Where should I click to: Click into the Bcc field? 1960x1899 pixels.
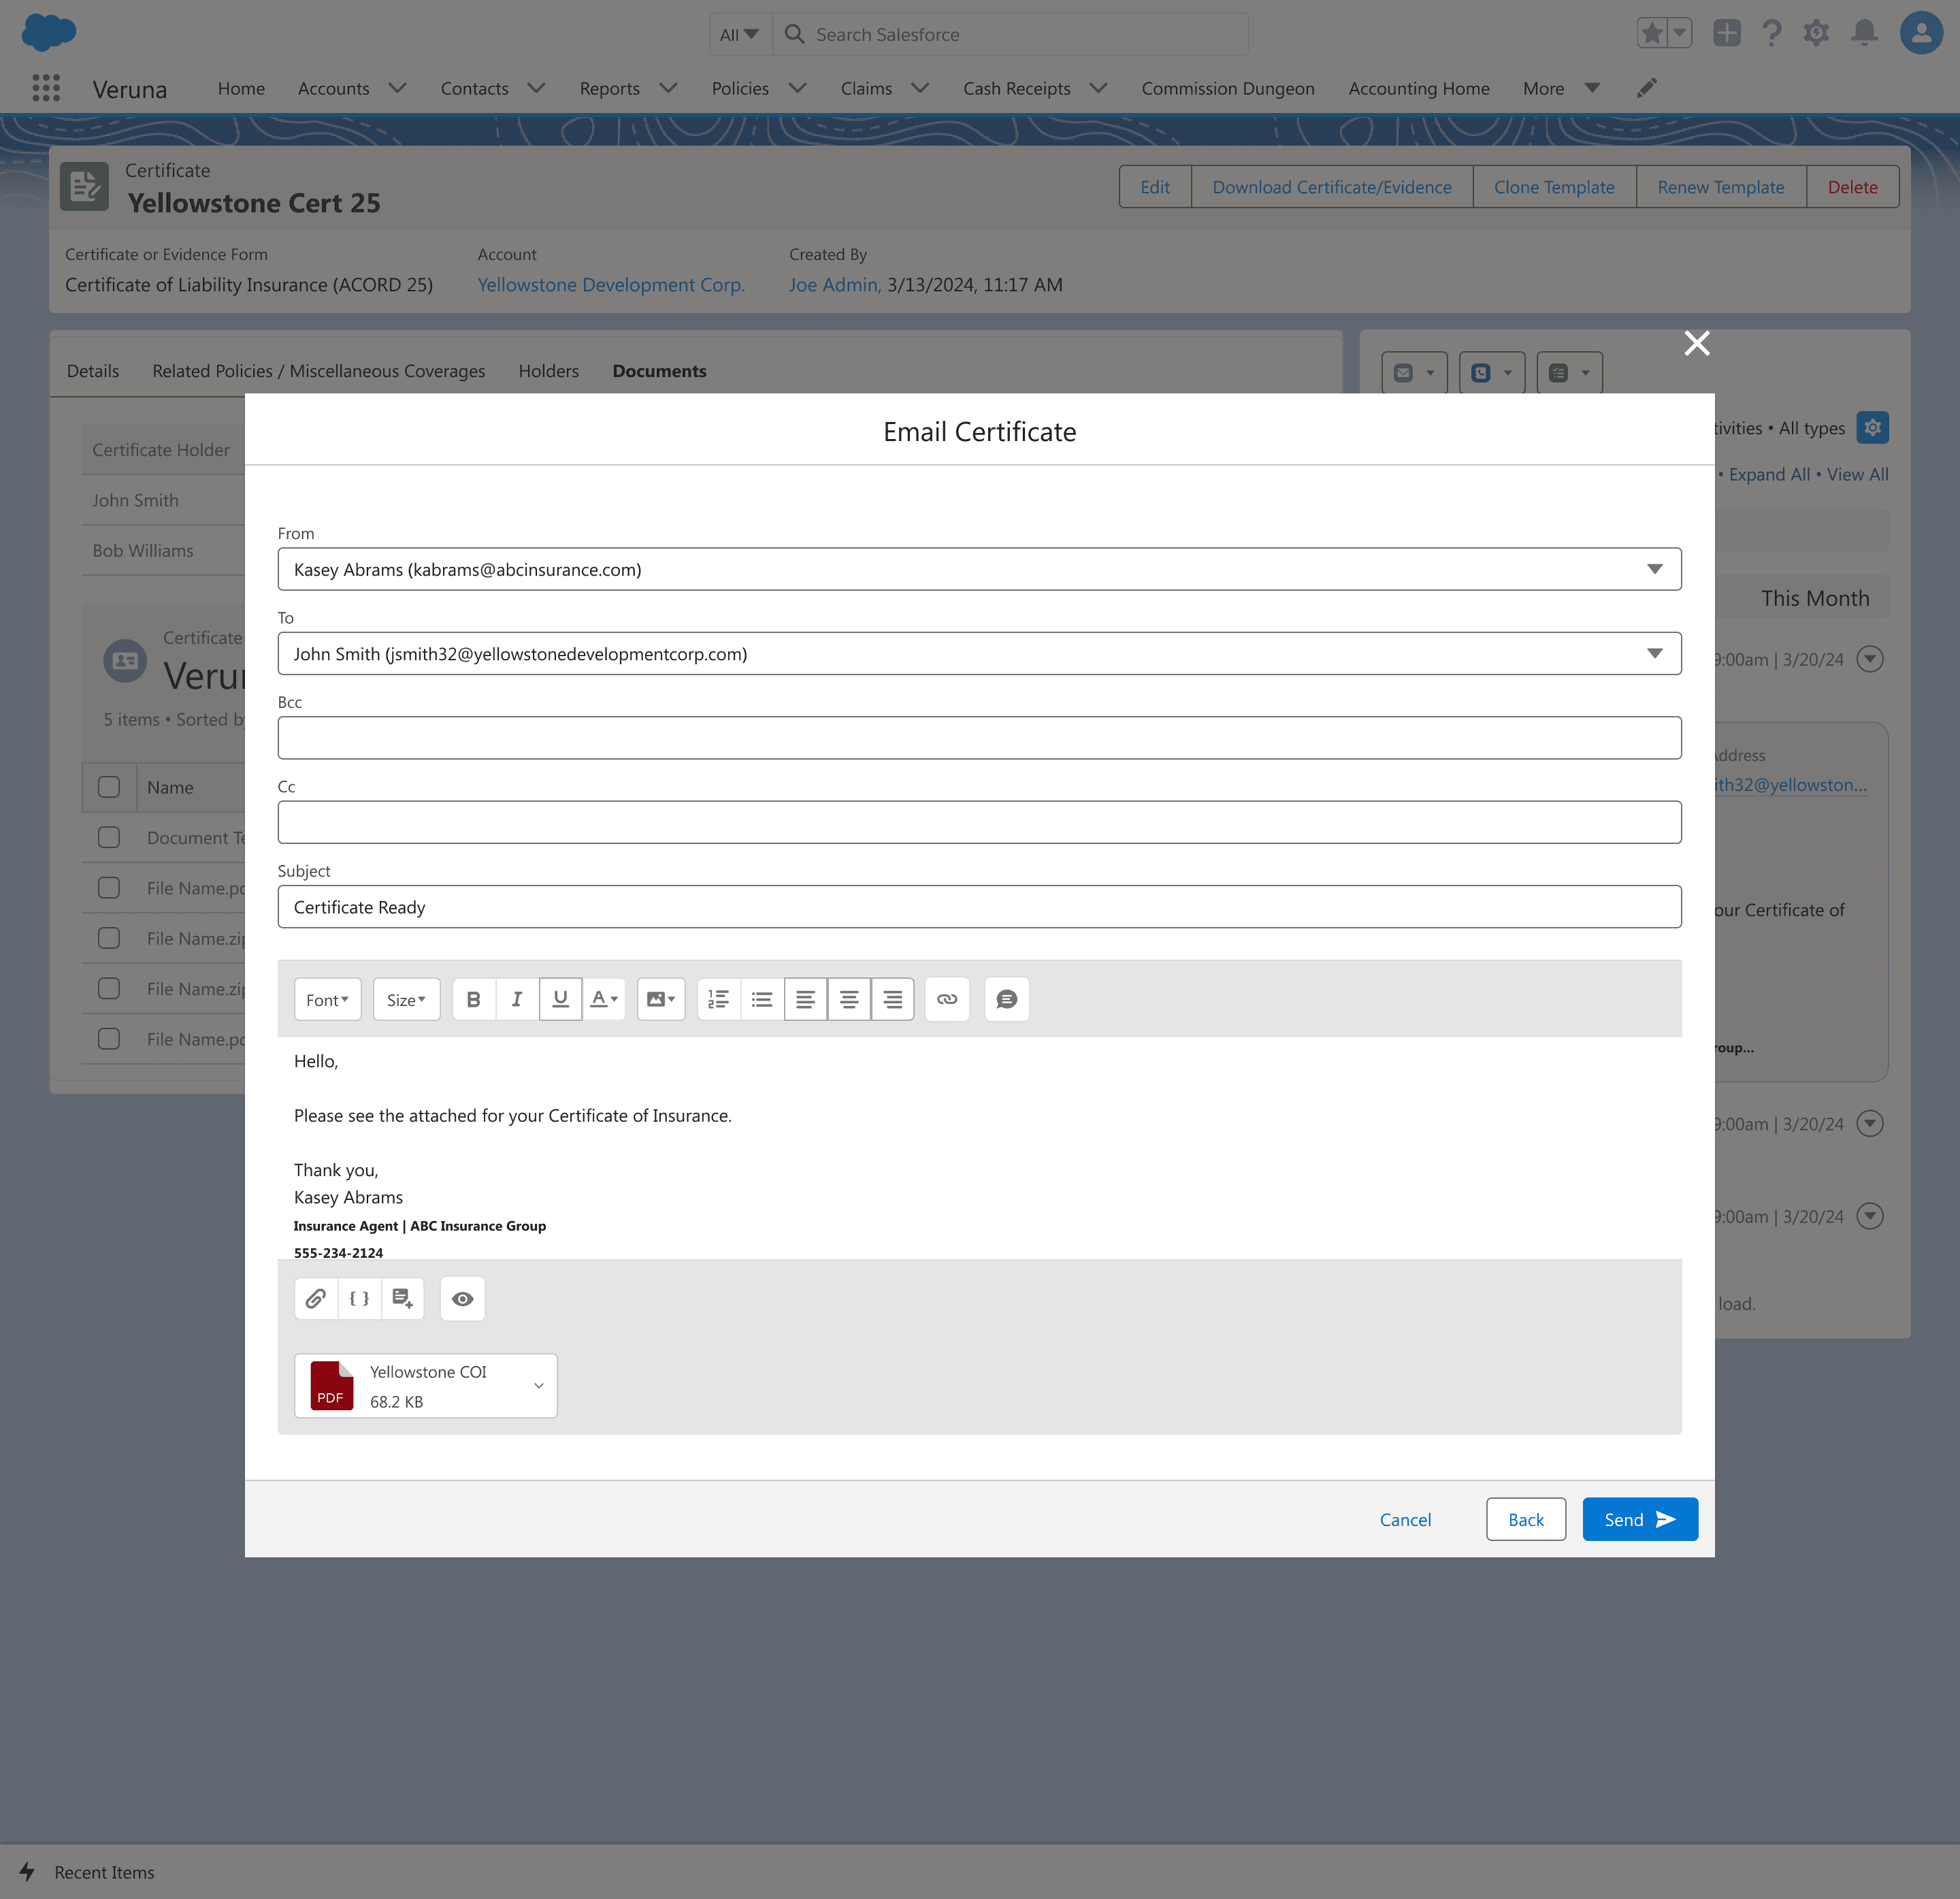(x=979, y=737)
